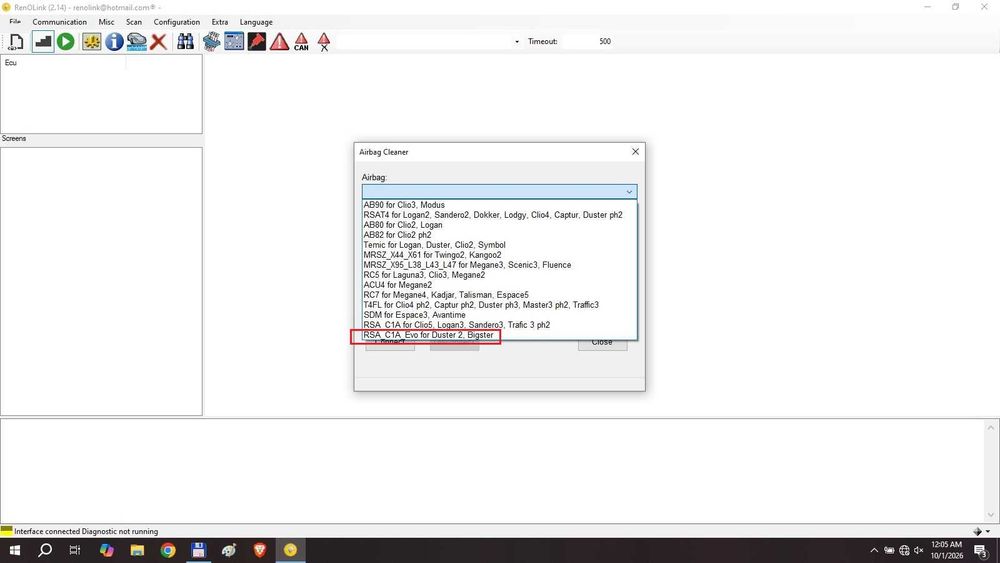Open the Communication menu

pos(59,22)
